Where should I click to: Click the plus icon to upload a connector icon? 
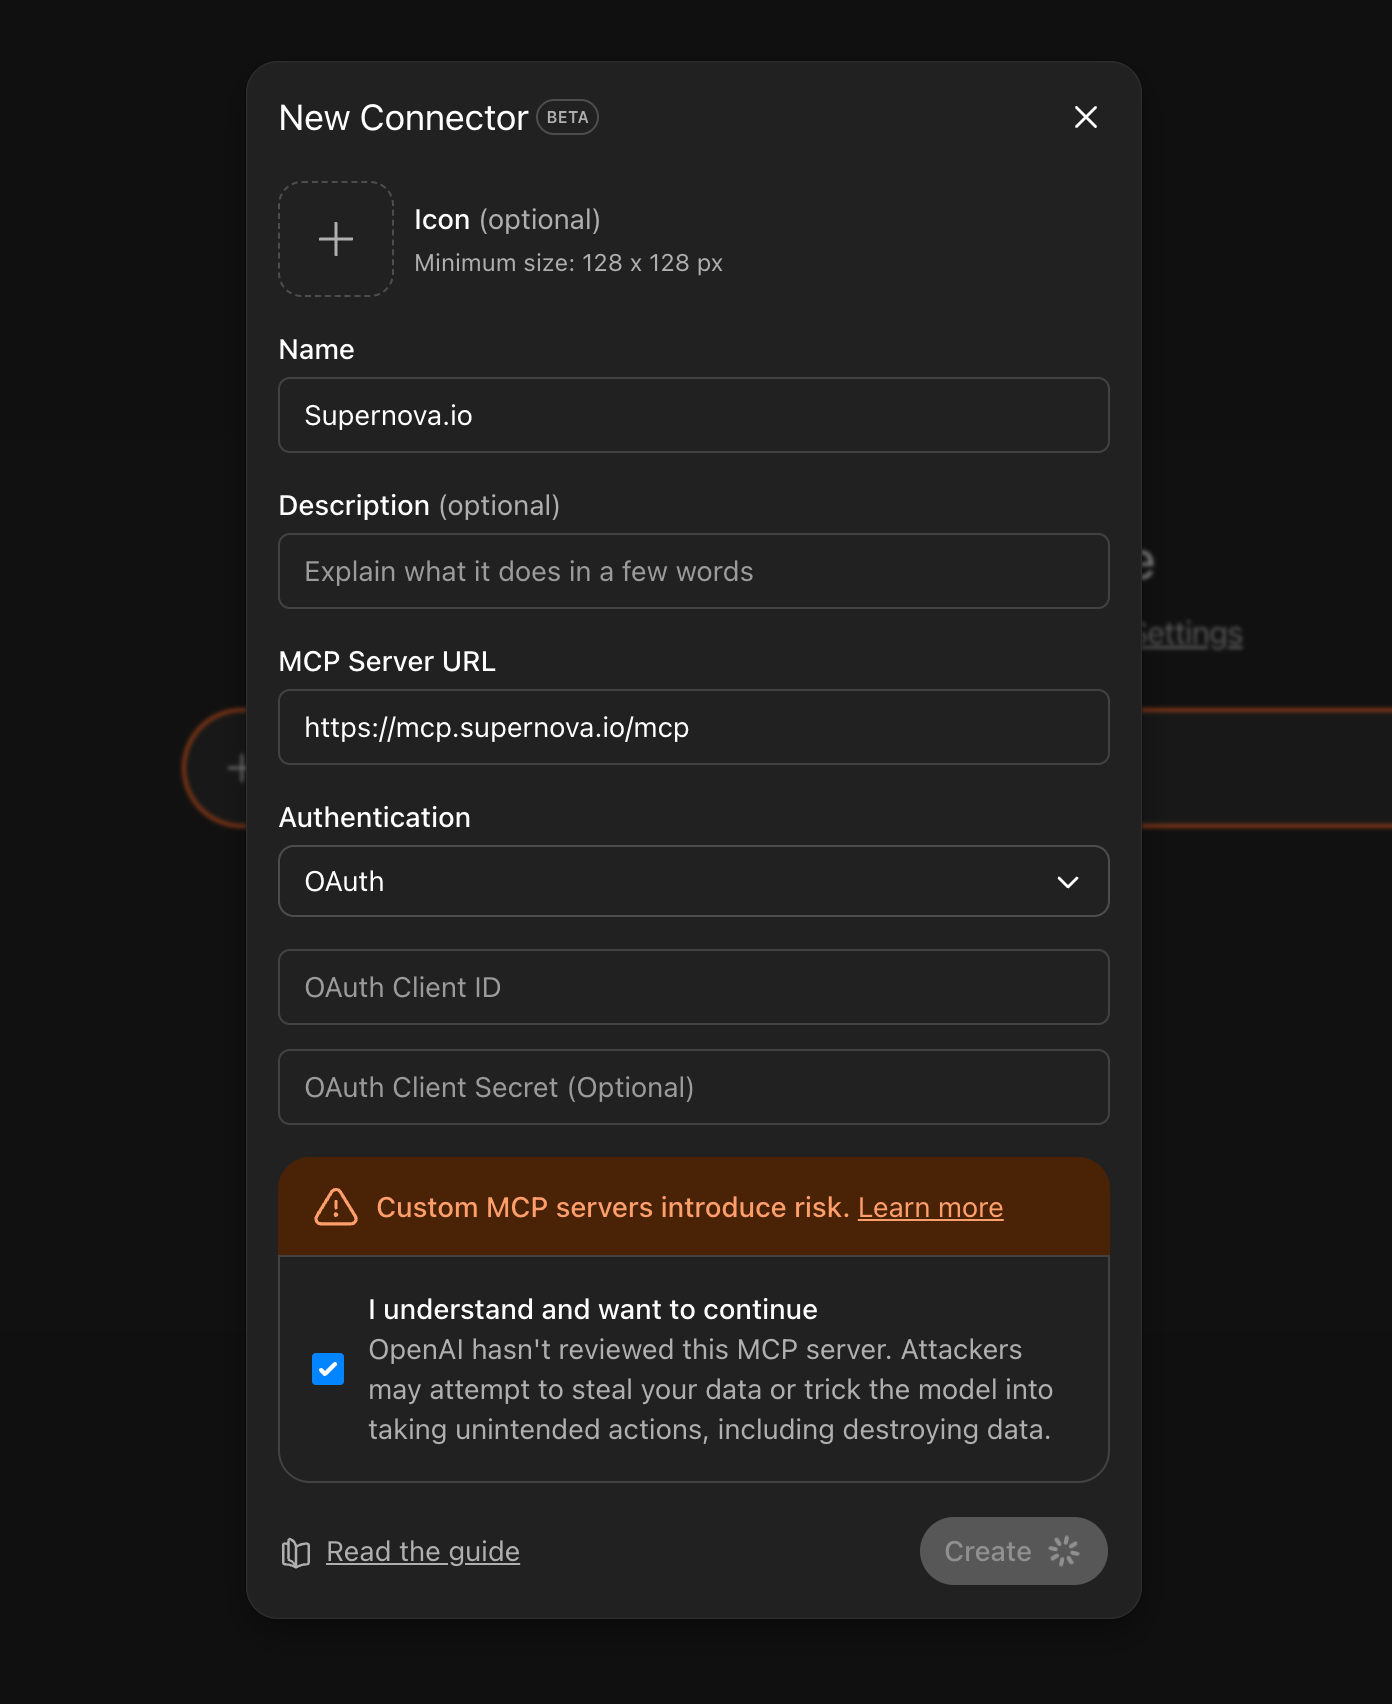click(336, 239)
